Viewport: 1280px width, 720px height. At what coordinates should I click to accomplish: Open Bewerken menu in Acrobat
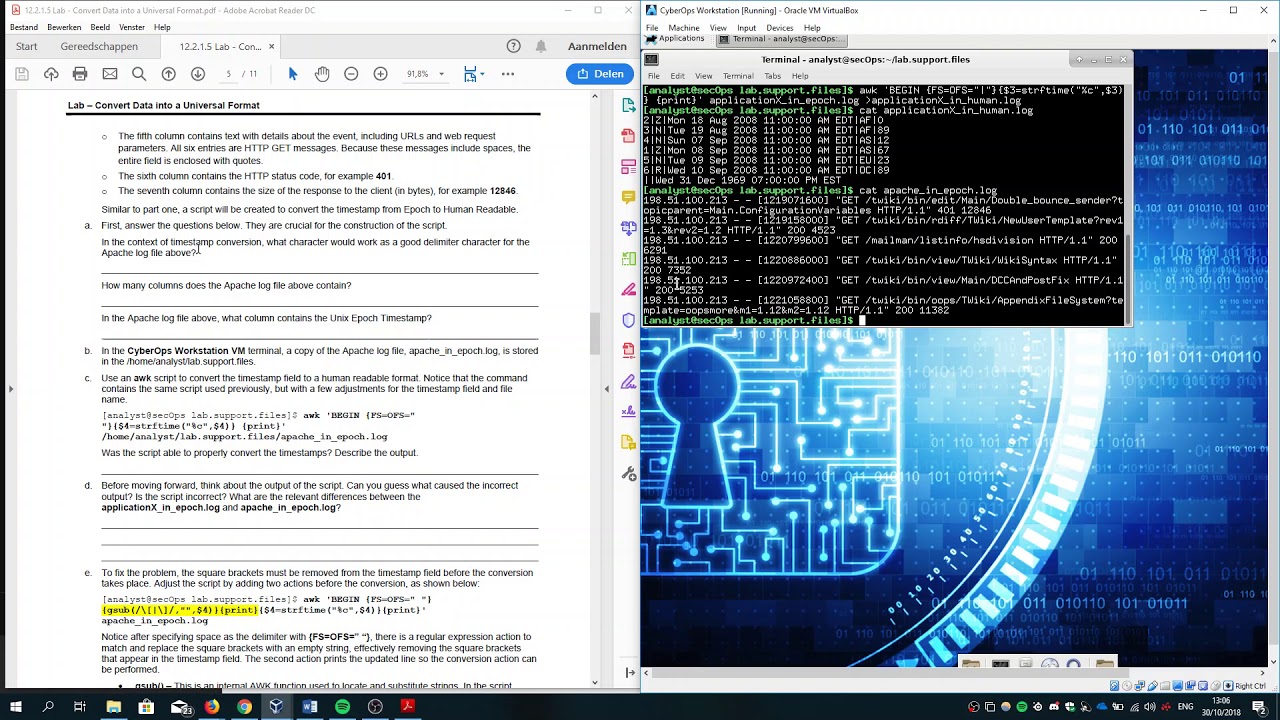point(64,27)
